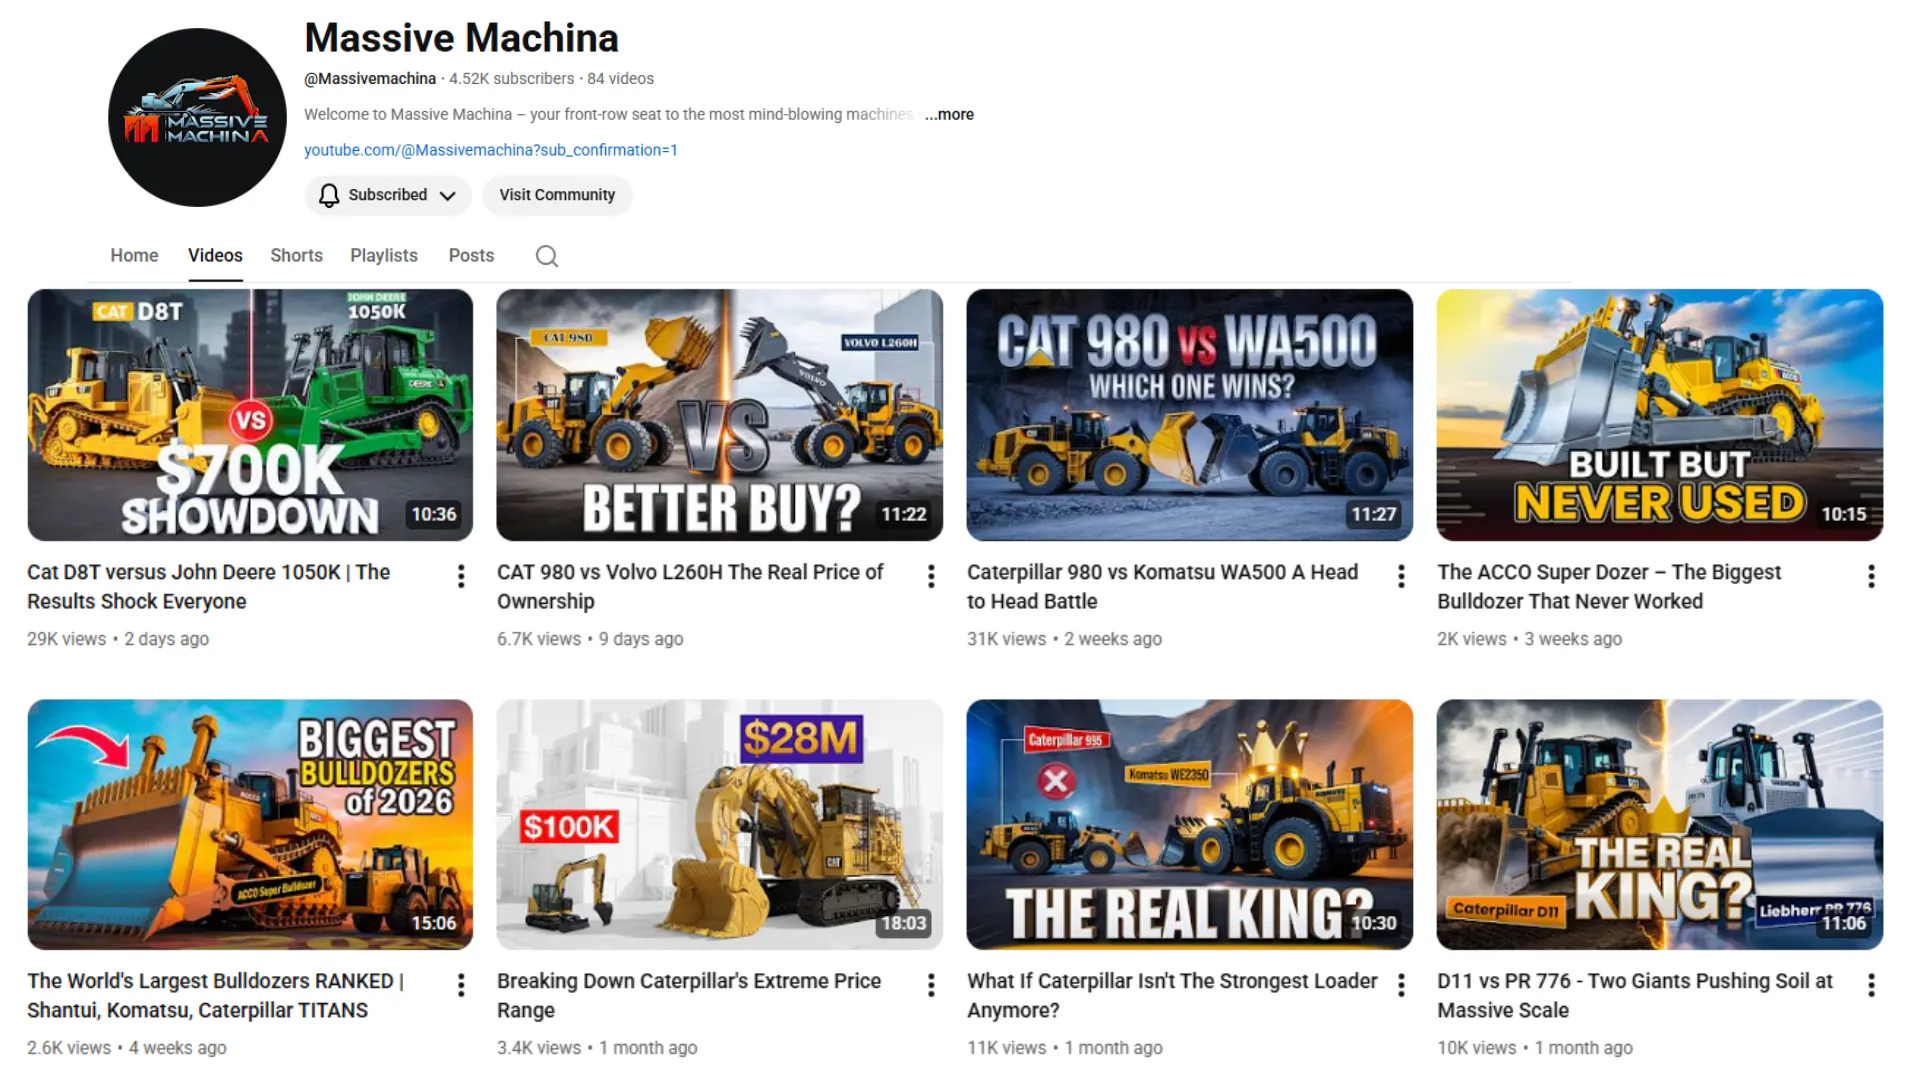Open title link D11 vs PR 776 Two Giants
Image resolution: width=1920 pixels, height=1080 pixels.
[1635, 996]
